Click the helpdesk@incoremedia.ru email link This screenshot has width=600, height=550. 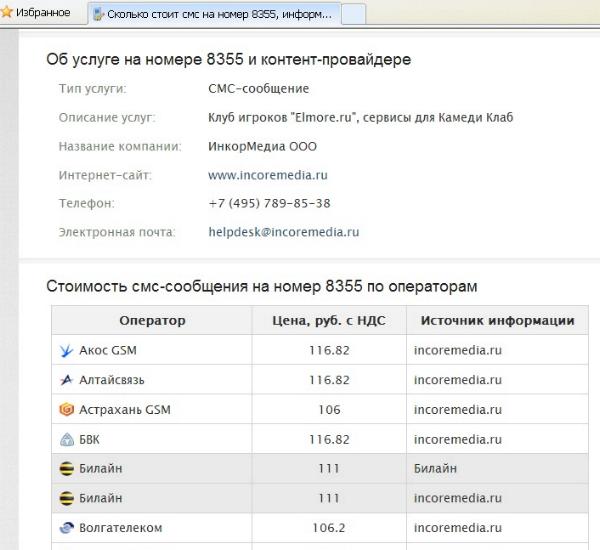pos(284,232)
